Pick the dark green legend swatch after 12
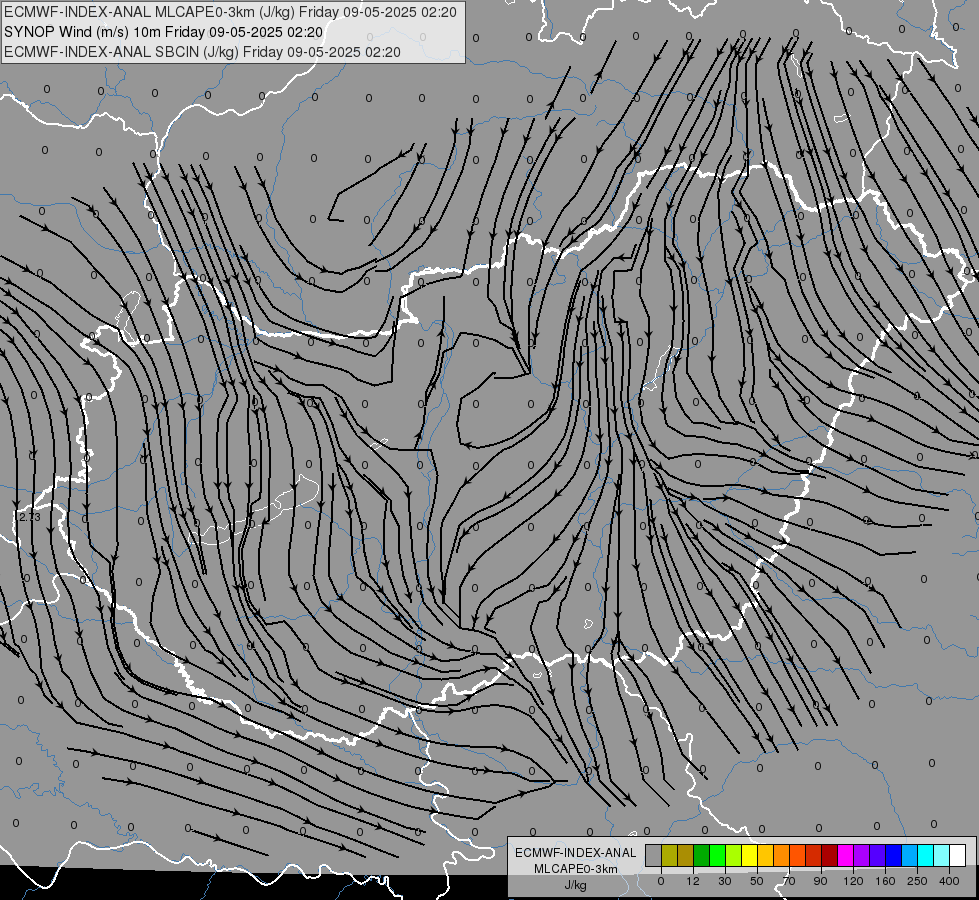The width and height of the screenshot is (979, 900). pos(702,855)
